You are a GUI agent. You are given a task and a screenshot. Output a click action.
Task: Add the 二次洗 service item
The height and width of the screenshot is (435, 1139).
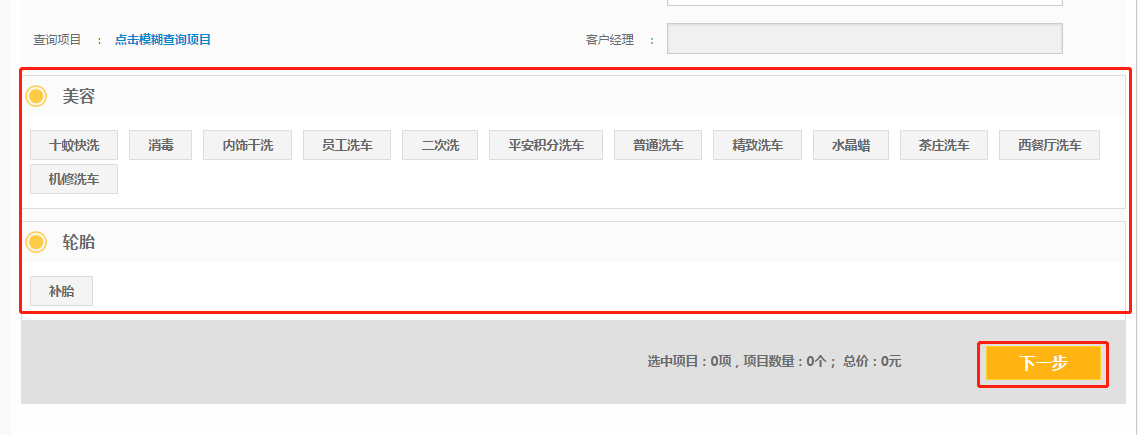click(x=440, y=145)
